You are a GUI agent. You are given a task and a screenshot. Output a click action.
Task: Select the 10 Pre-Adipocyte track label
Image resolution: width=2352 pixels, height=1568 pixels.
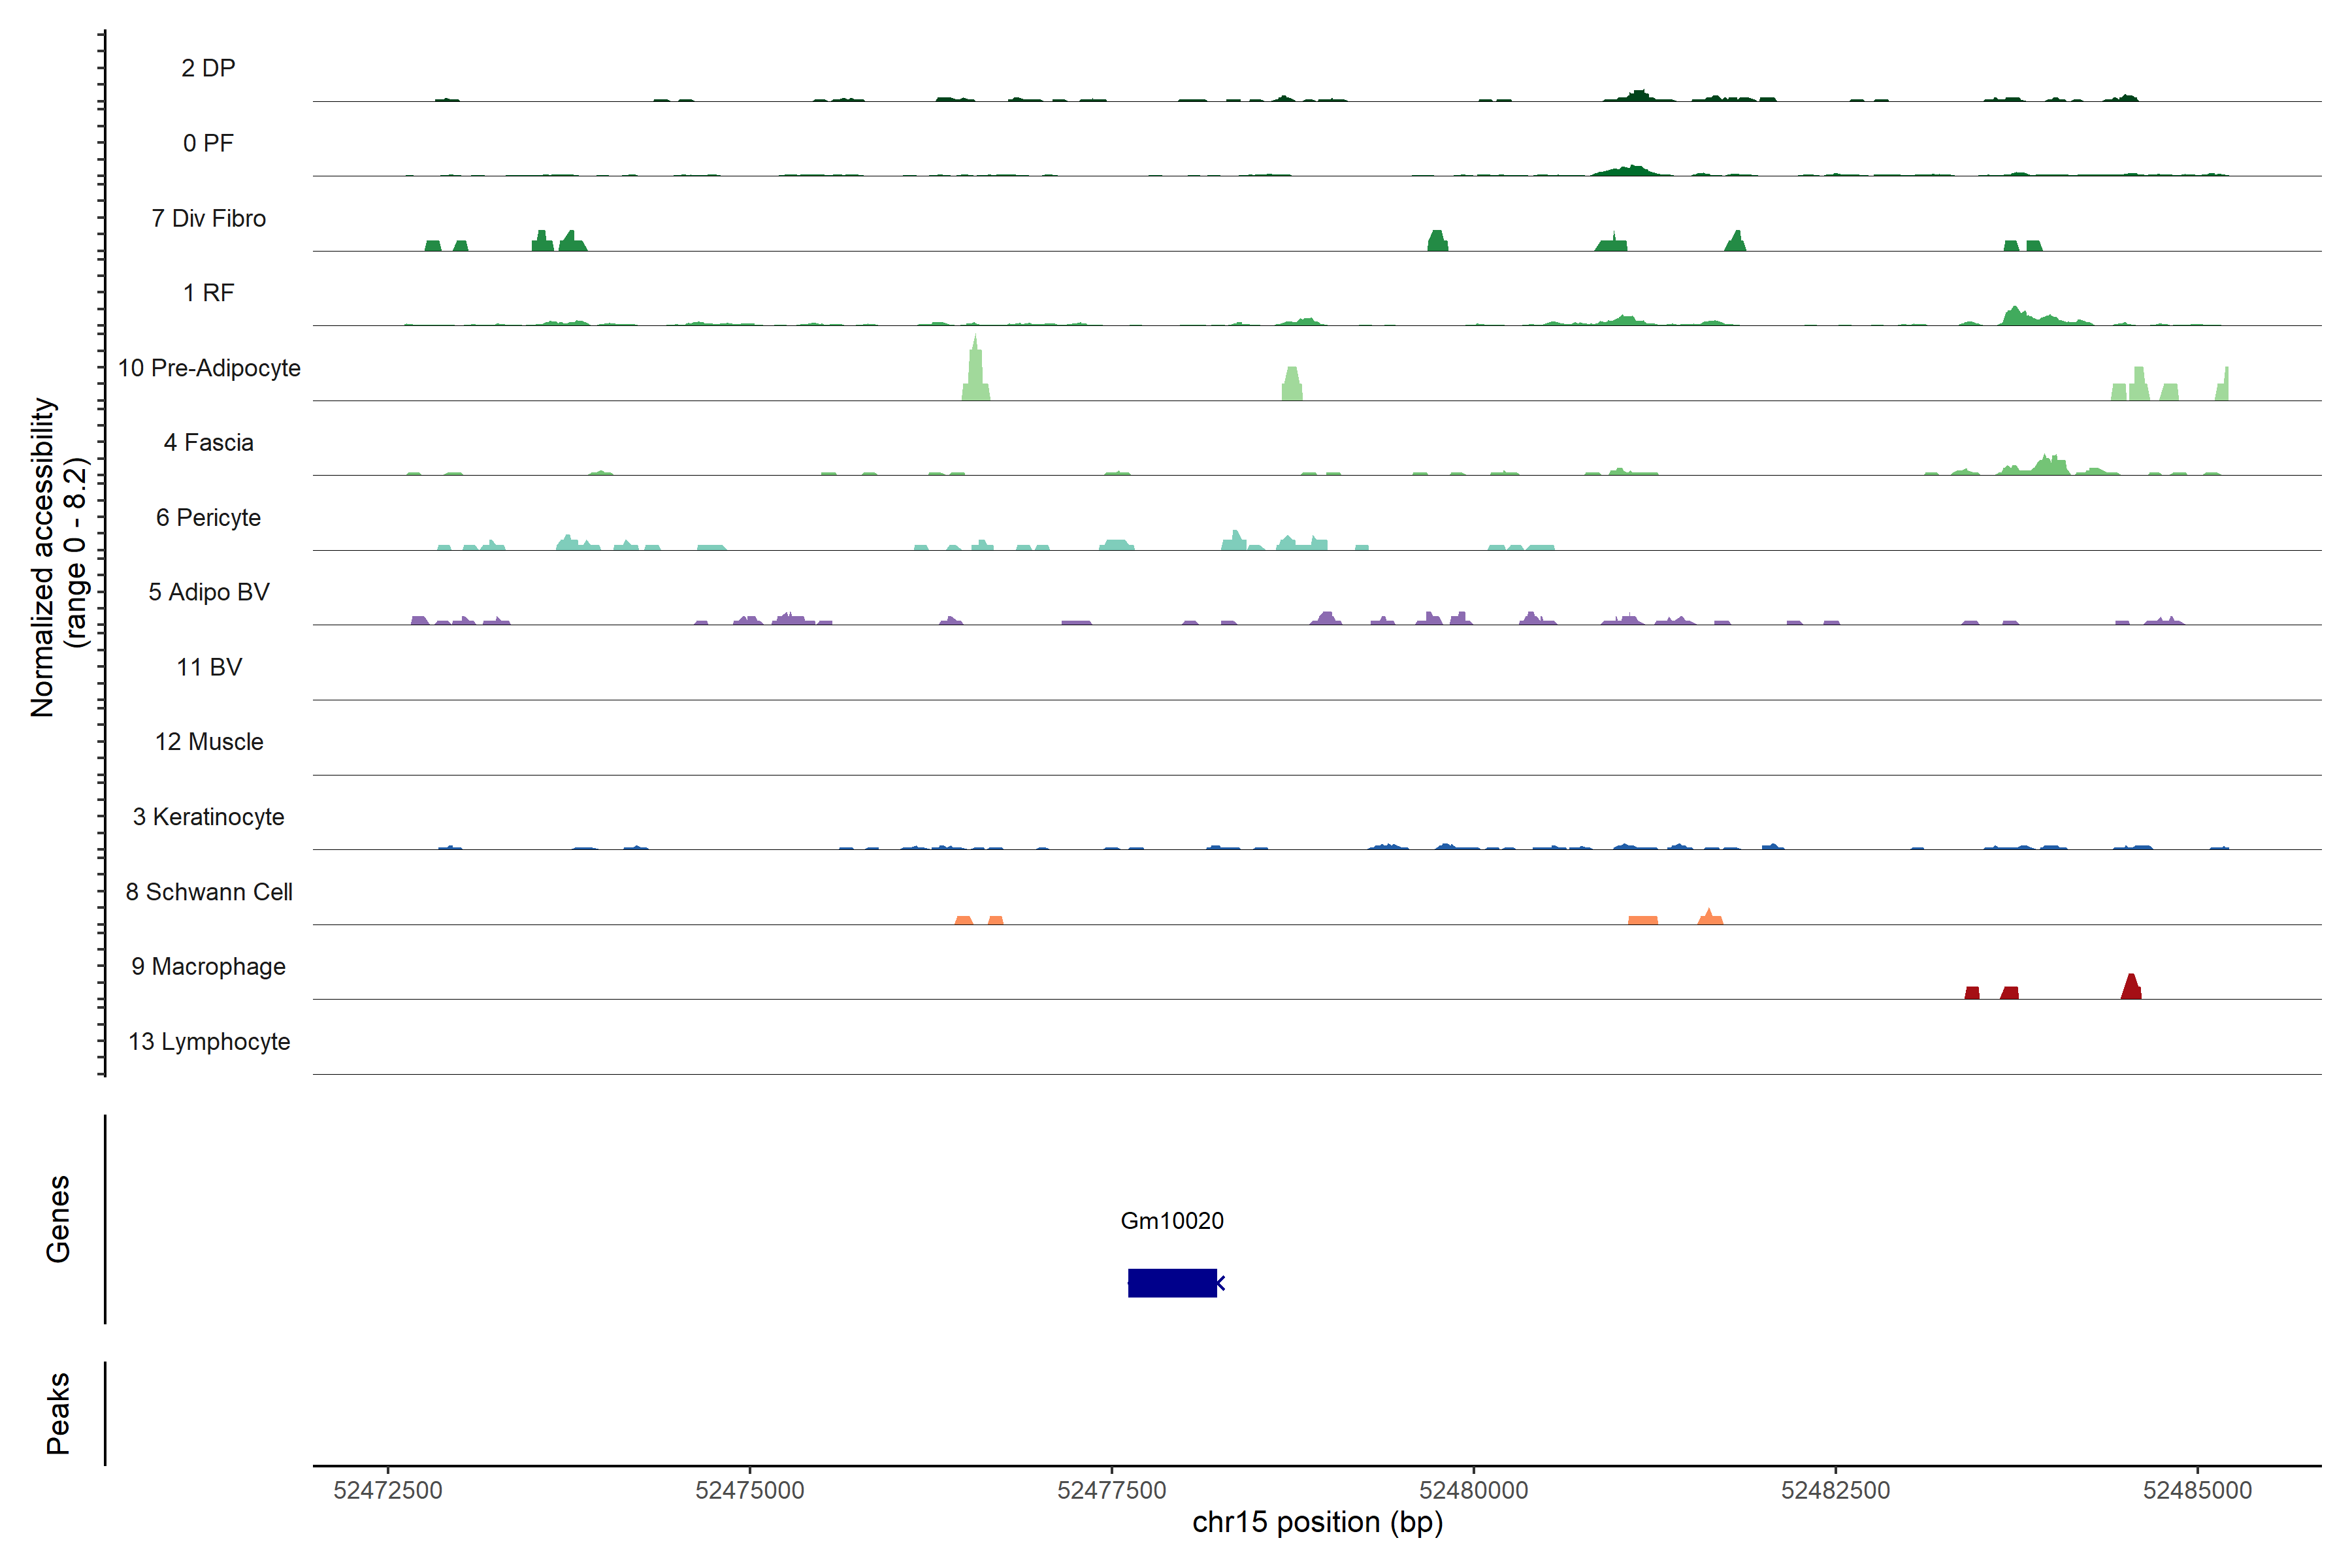[209, 368]
